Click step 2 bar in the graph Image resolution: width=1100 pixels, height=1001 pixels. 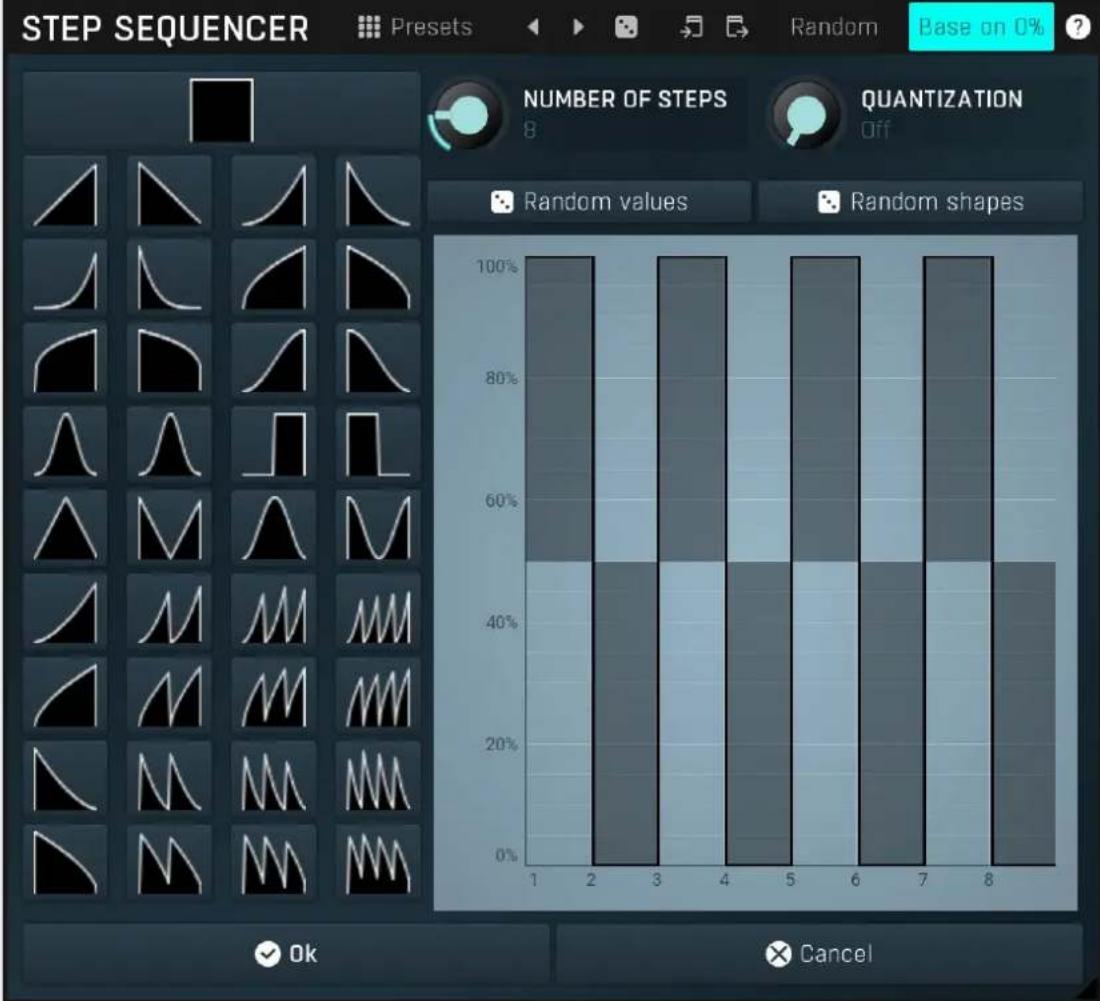click(x=626, y=713)
